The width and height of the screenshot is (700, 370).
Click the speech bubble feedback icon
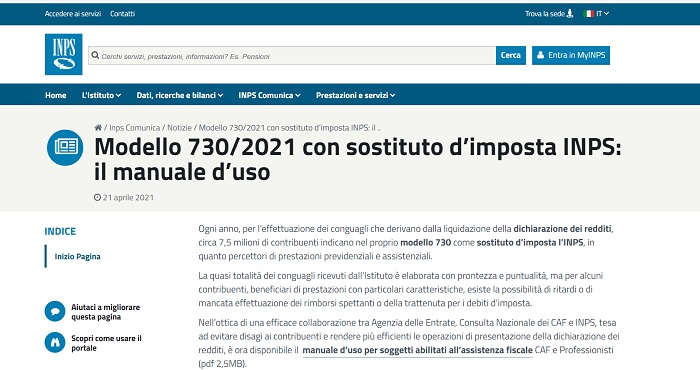click(x=55, y=311)
